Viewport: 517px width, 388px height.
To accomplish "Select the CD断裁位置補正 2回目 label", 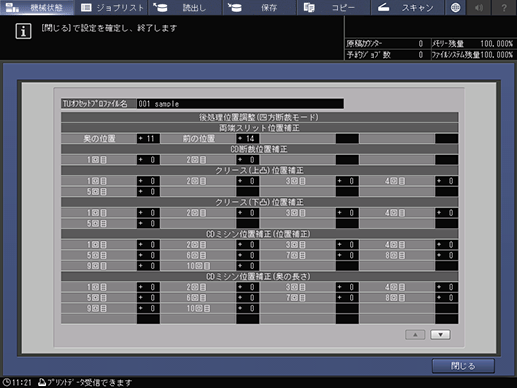I will point(196,160).
